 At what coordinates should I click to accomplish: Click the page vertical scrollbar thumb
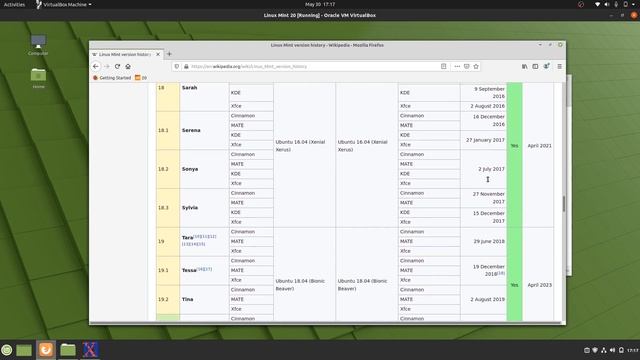pos(564,203)
